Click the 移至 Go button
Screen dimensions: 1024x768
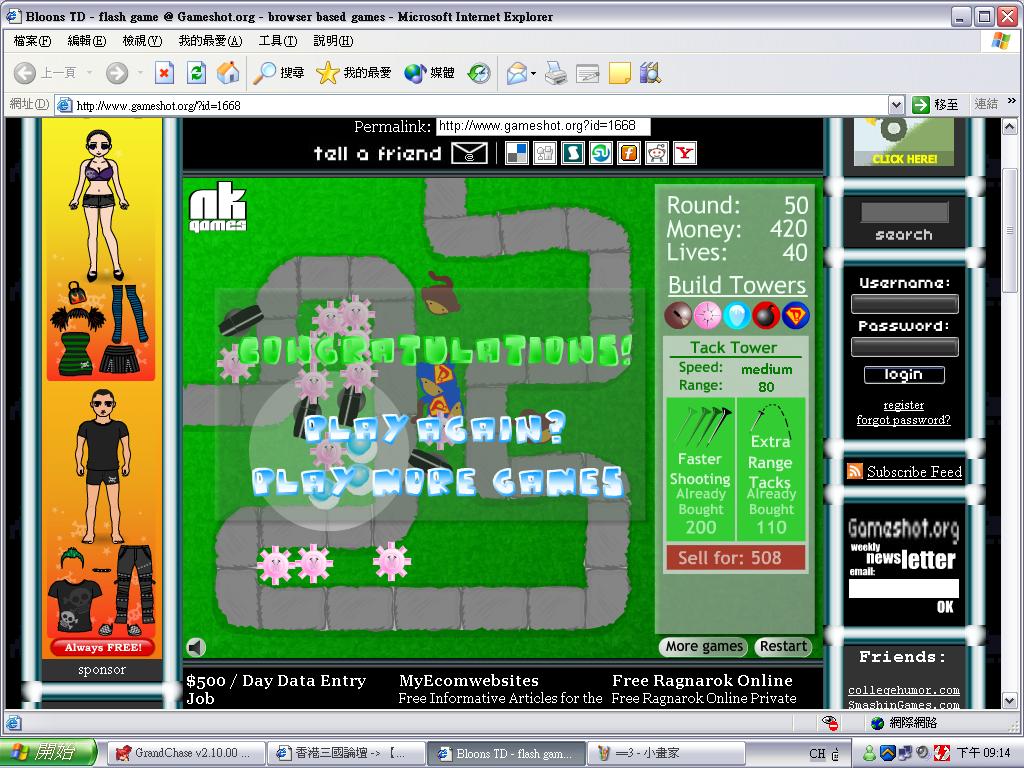[x=935, y=104]
